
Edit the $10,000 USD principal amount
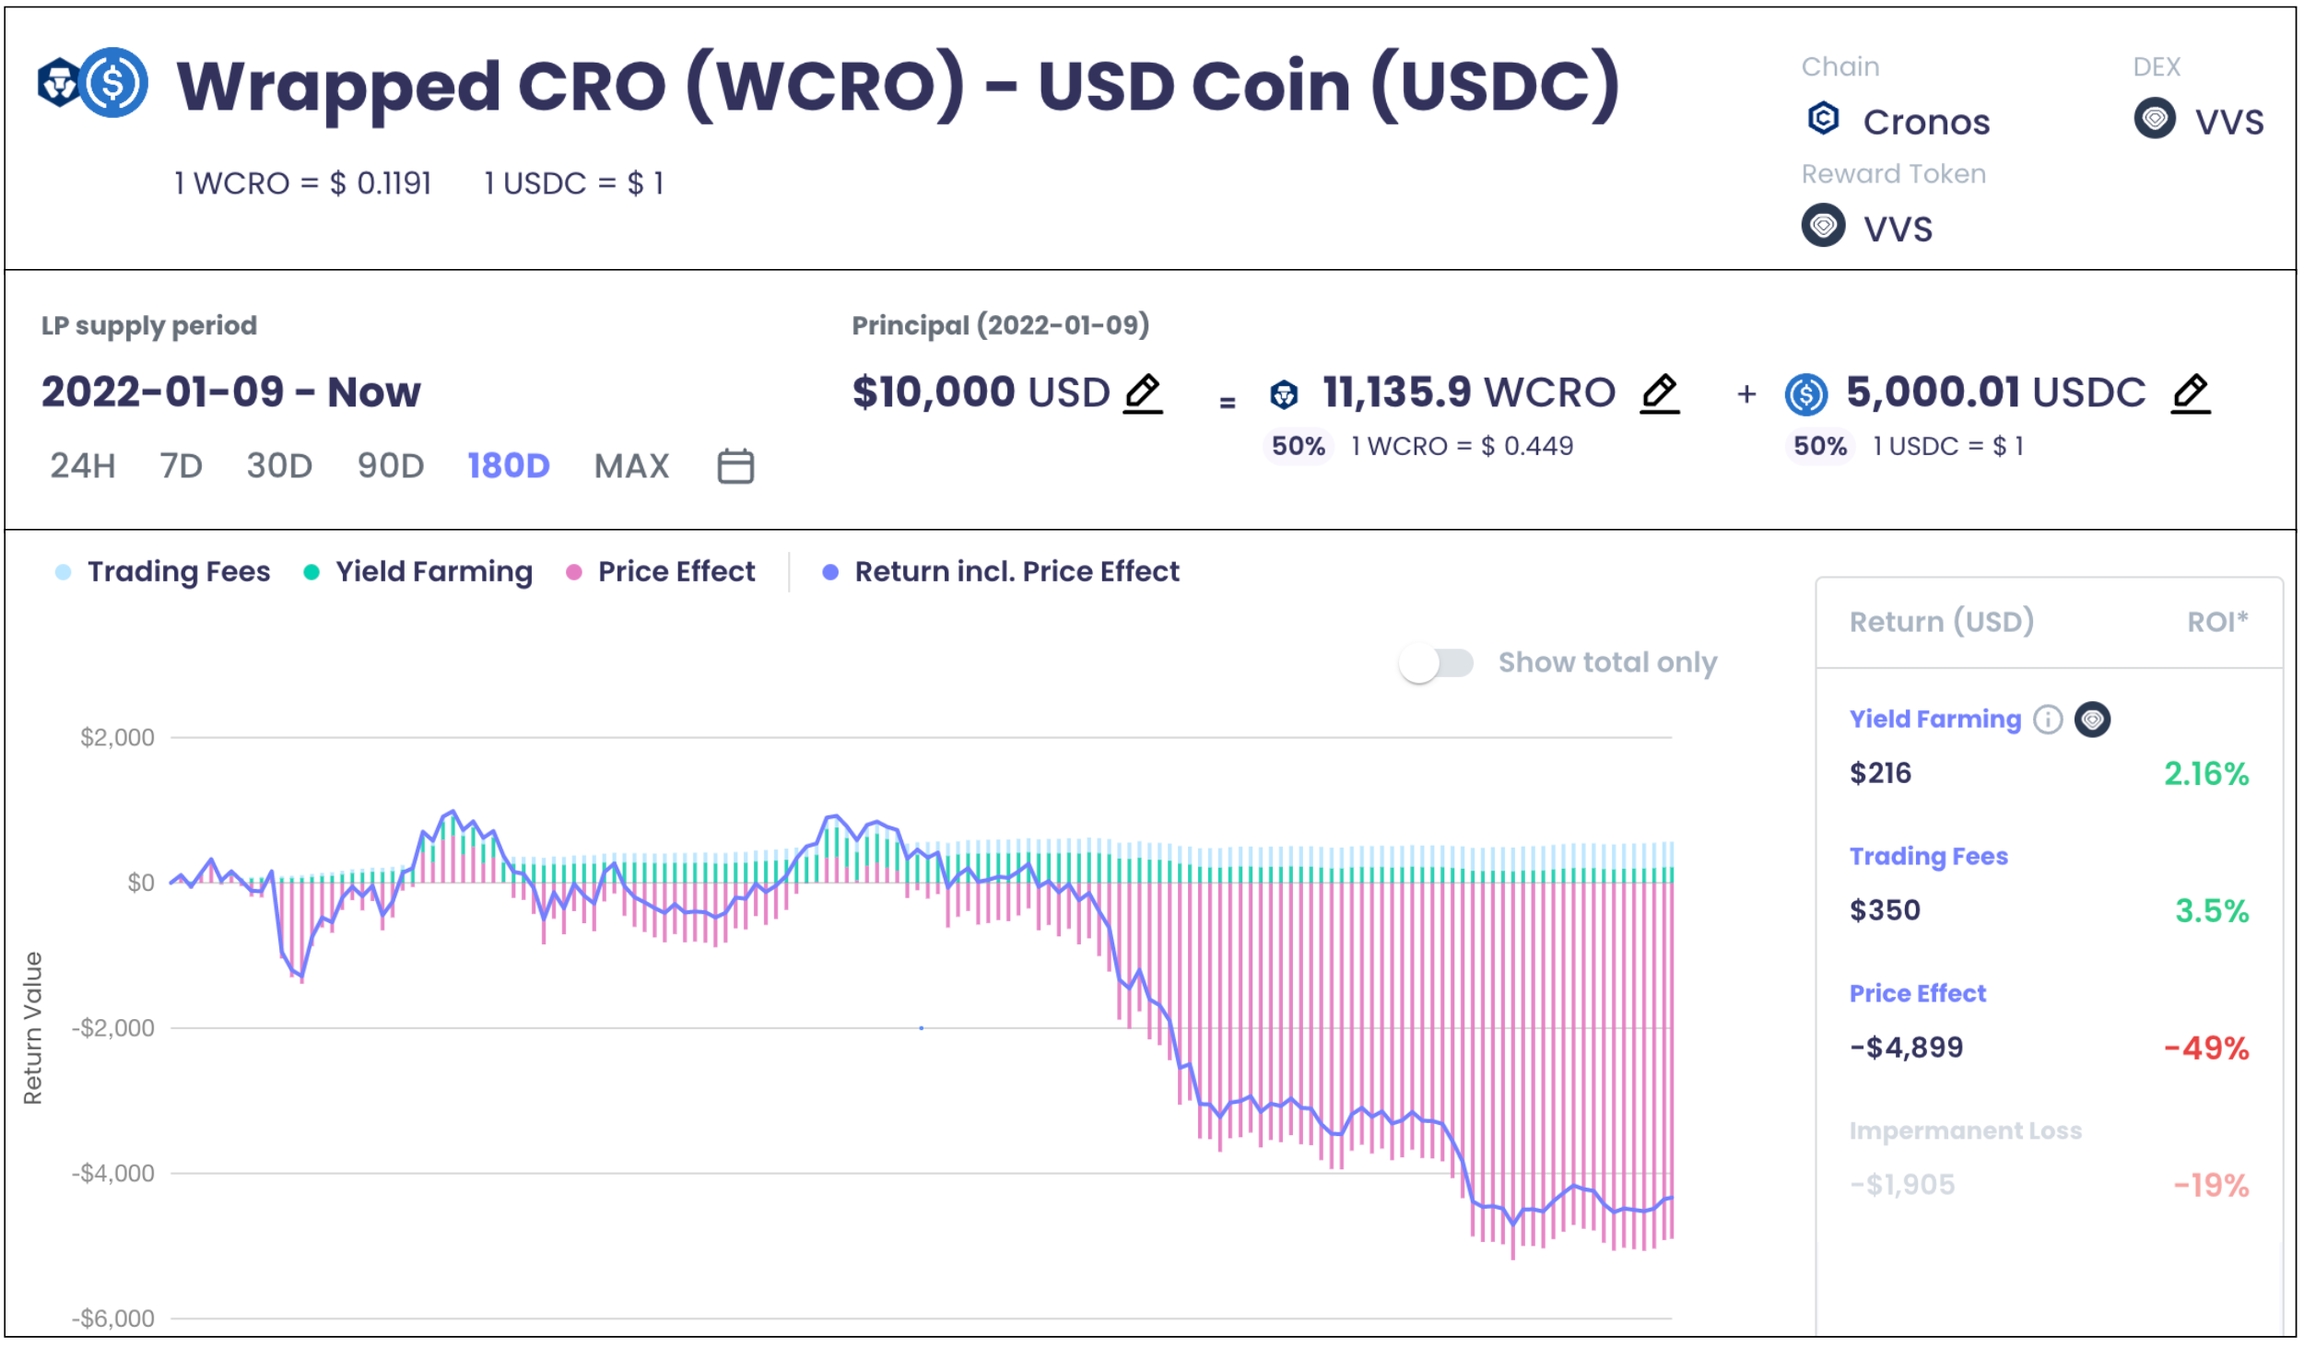coord(1142,392)
